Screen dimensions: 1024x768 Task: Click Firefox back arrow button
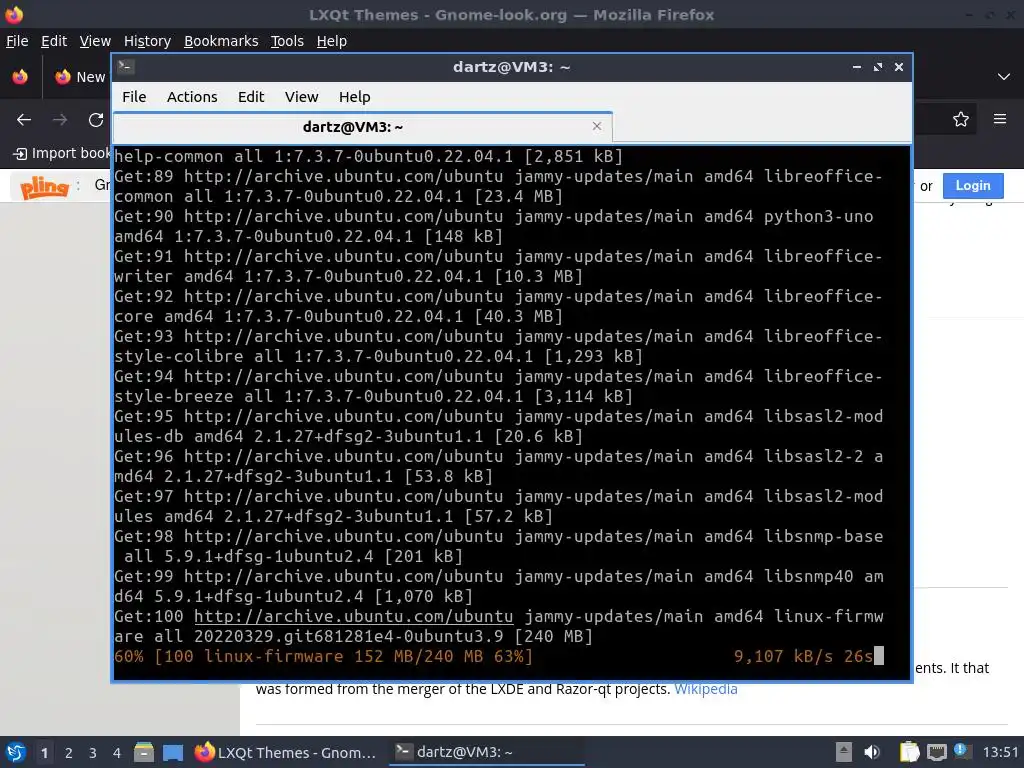pos(24,120)
